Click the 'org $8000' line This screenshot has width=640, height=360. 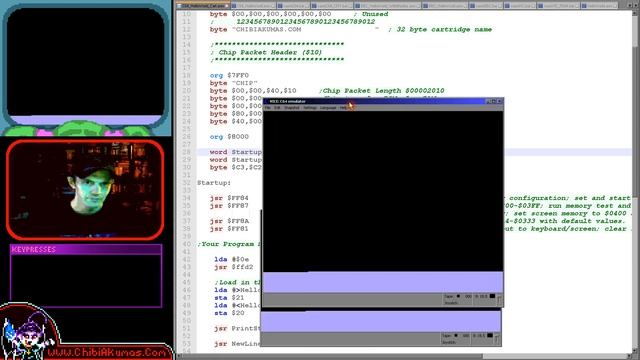(229, 137)
